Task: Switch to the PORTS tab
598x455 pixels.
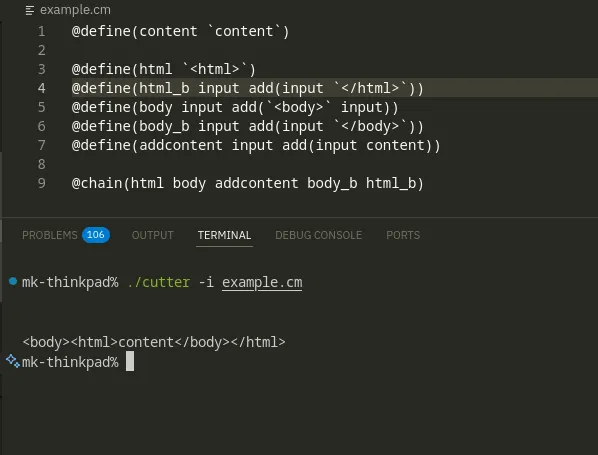Action: click(403, 235)
